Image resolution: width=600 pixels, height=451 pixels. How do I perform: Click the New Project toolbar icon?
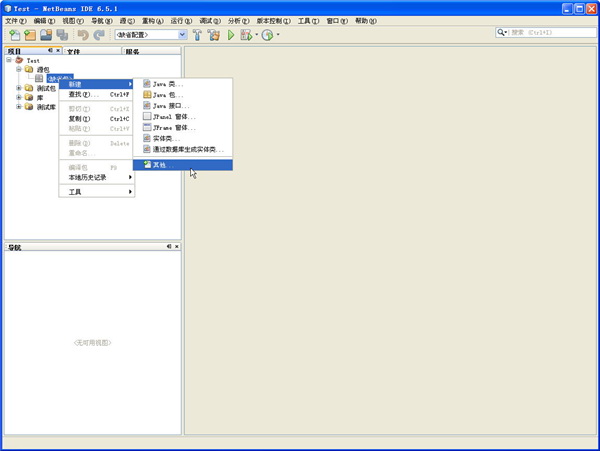[30, 35]
